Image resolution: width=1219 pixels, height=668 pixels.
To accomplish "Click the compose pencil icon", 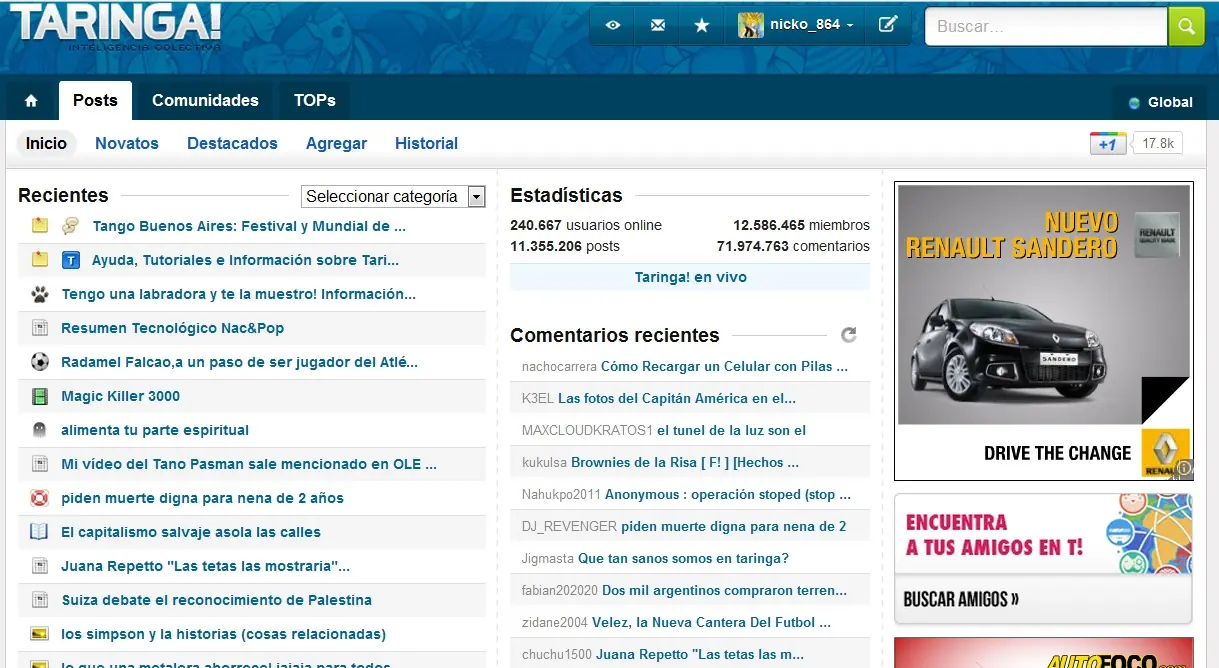I will coord(888,25).
